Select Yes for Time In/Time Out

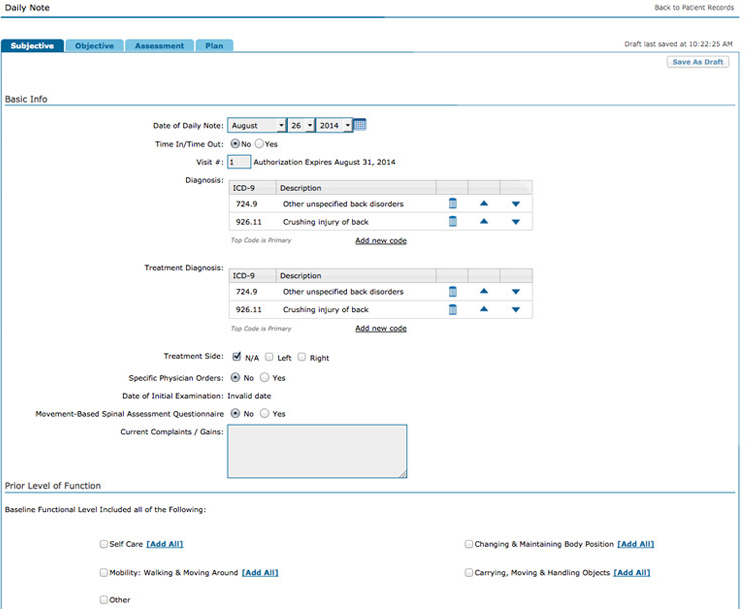(259, 143)
